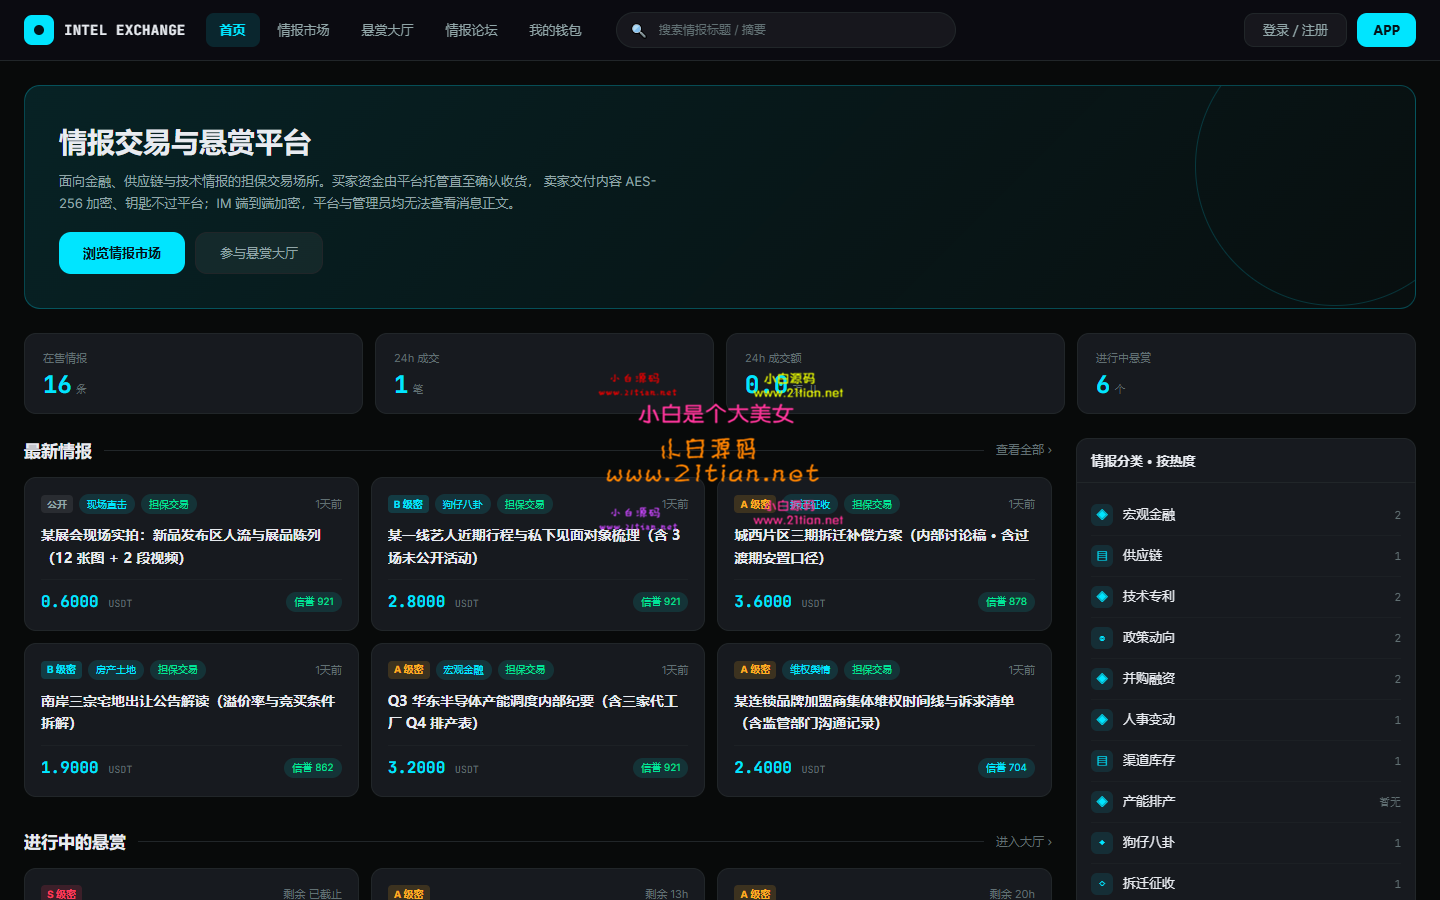The height and width of the screenshot is (900, 1440).
Task: Click the 人事变动 category icon
Action: pyautogui.click(x=1102, y=719)
